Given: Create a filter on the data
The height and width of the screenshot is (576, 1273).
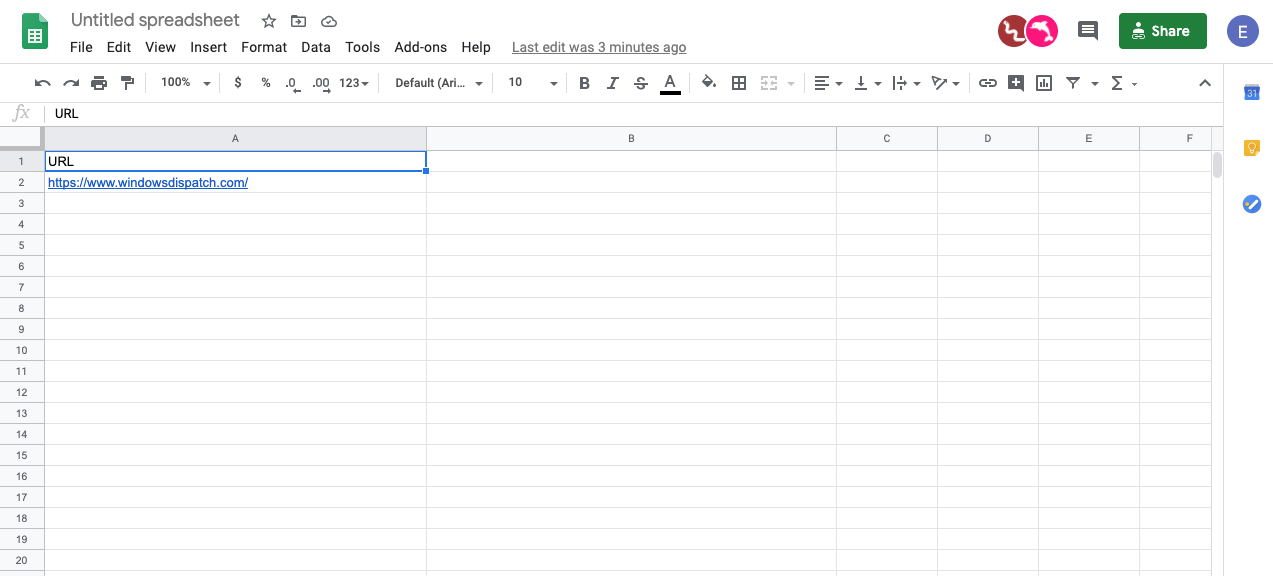Looking at the screenshot, I should click(1071, 83).
